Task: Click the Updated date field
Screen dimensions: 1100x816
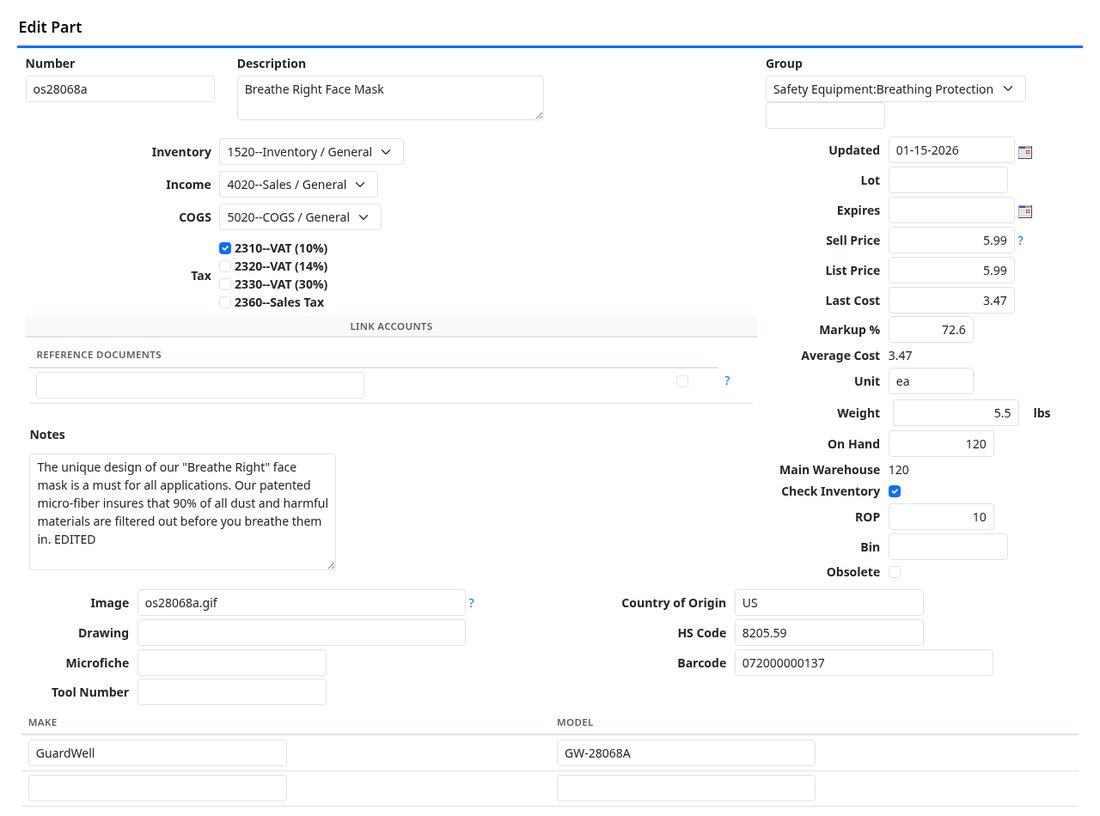Action: tap(951, 150)
